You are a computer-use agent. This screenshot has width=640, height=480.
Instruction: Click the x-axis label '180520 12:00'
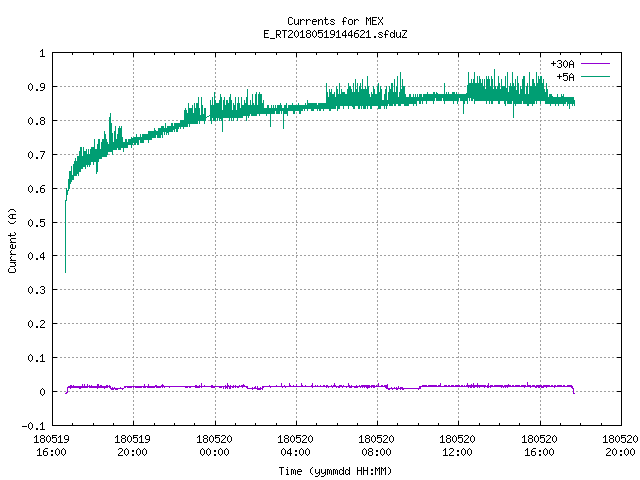pos(458,446)
